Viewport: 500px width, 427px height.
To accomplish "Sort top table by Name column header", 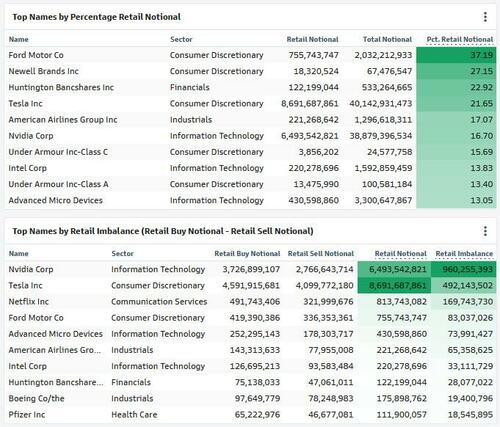I will coord(19,39).
